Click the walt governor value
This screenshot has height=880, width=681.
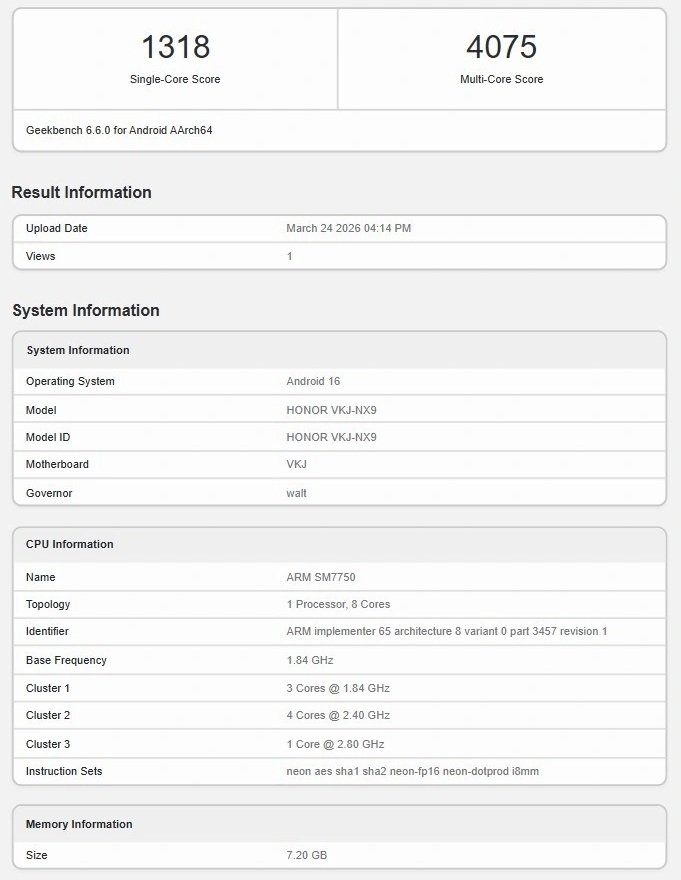[296, 493]
